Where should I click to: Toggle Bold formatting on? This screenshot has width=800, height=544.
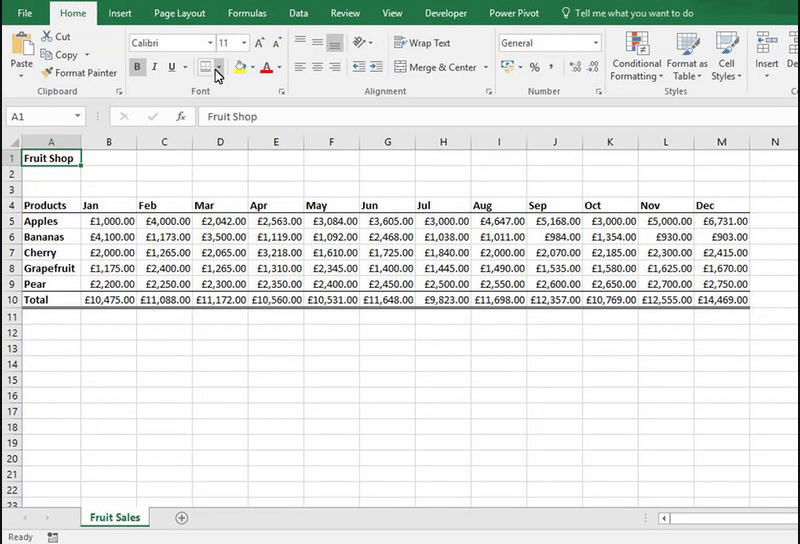point(138,67)
